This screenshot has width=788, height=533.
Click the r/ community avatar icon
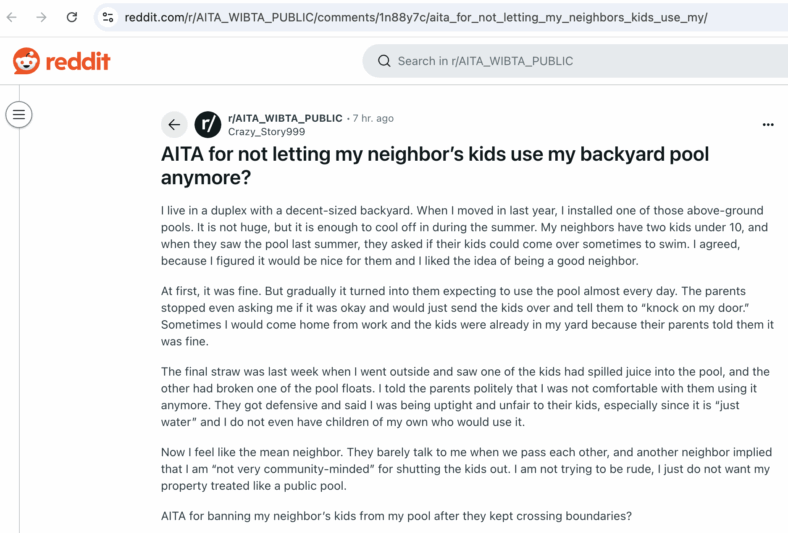point(208,124)
